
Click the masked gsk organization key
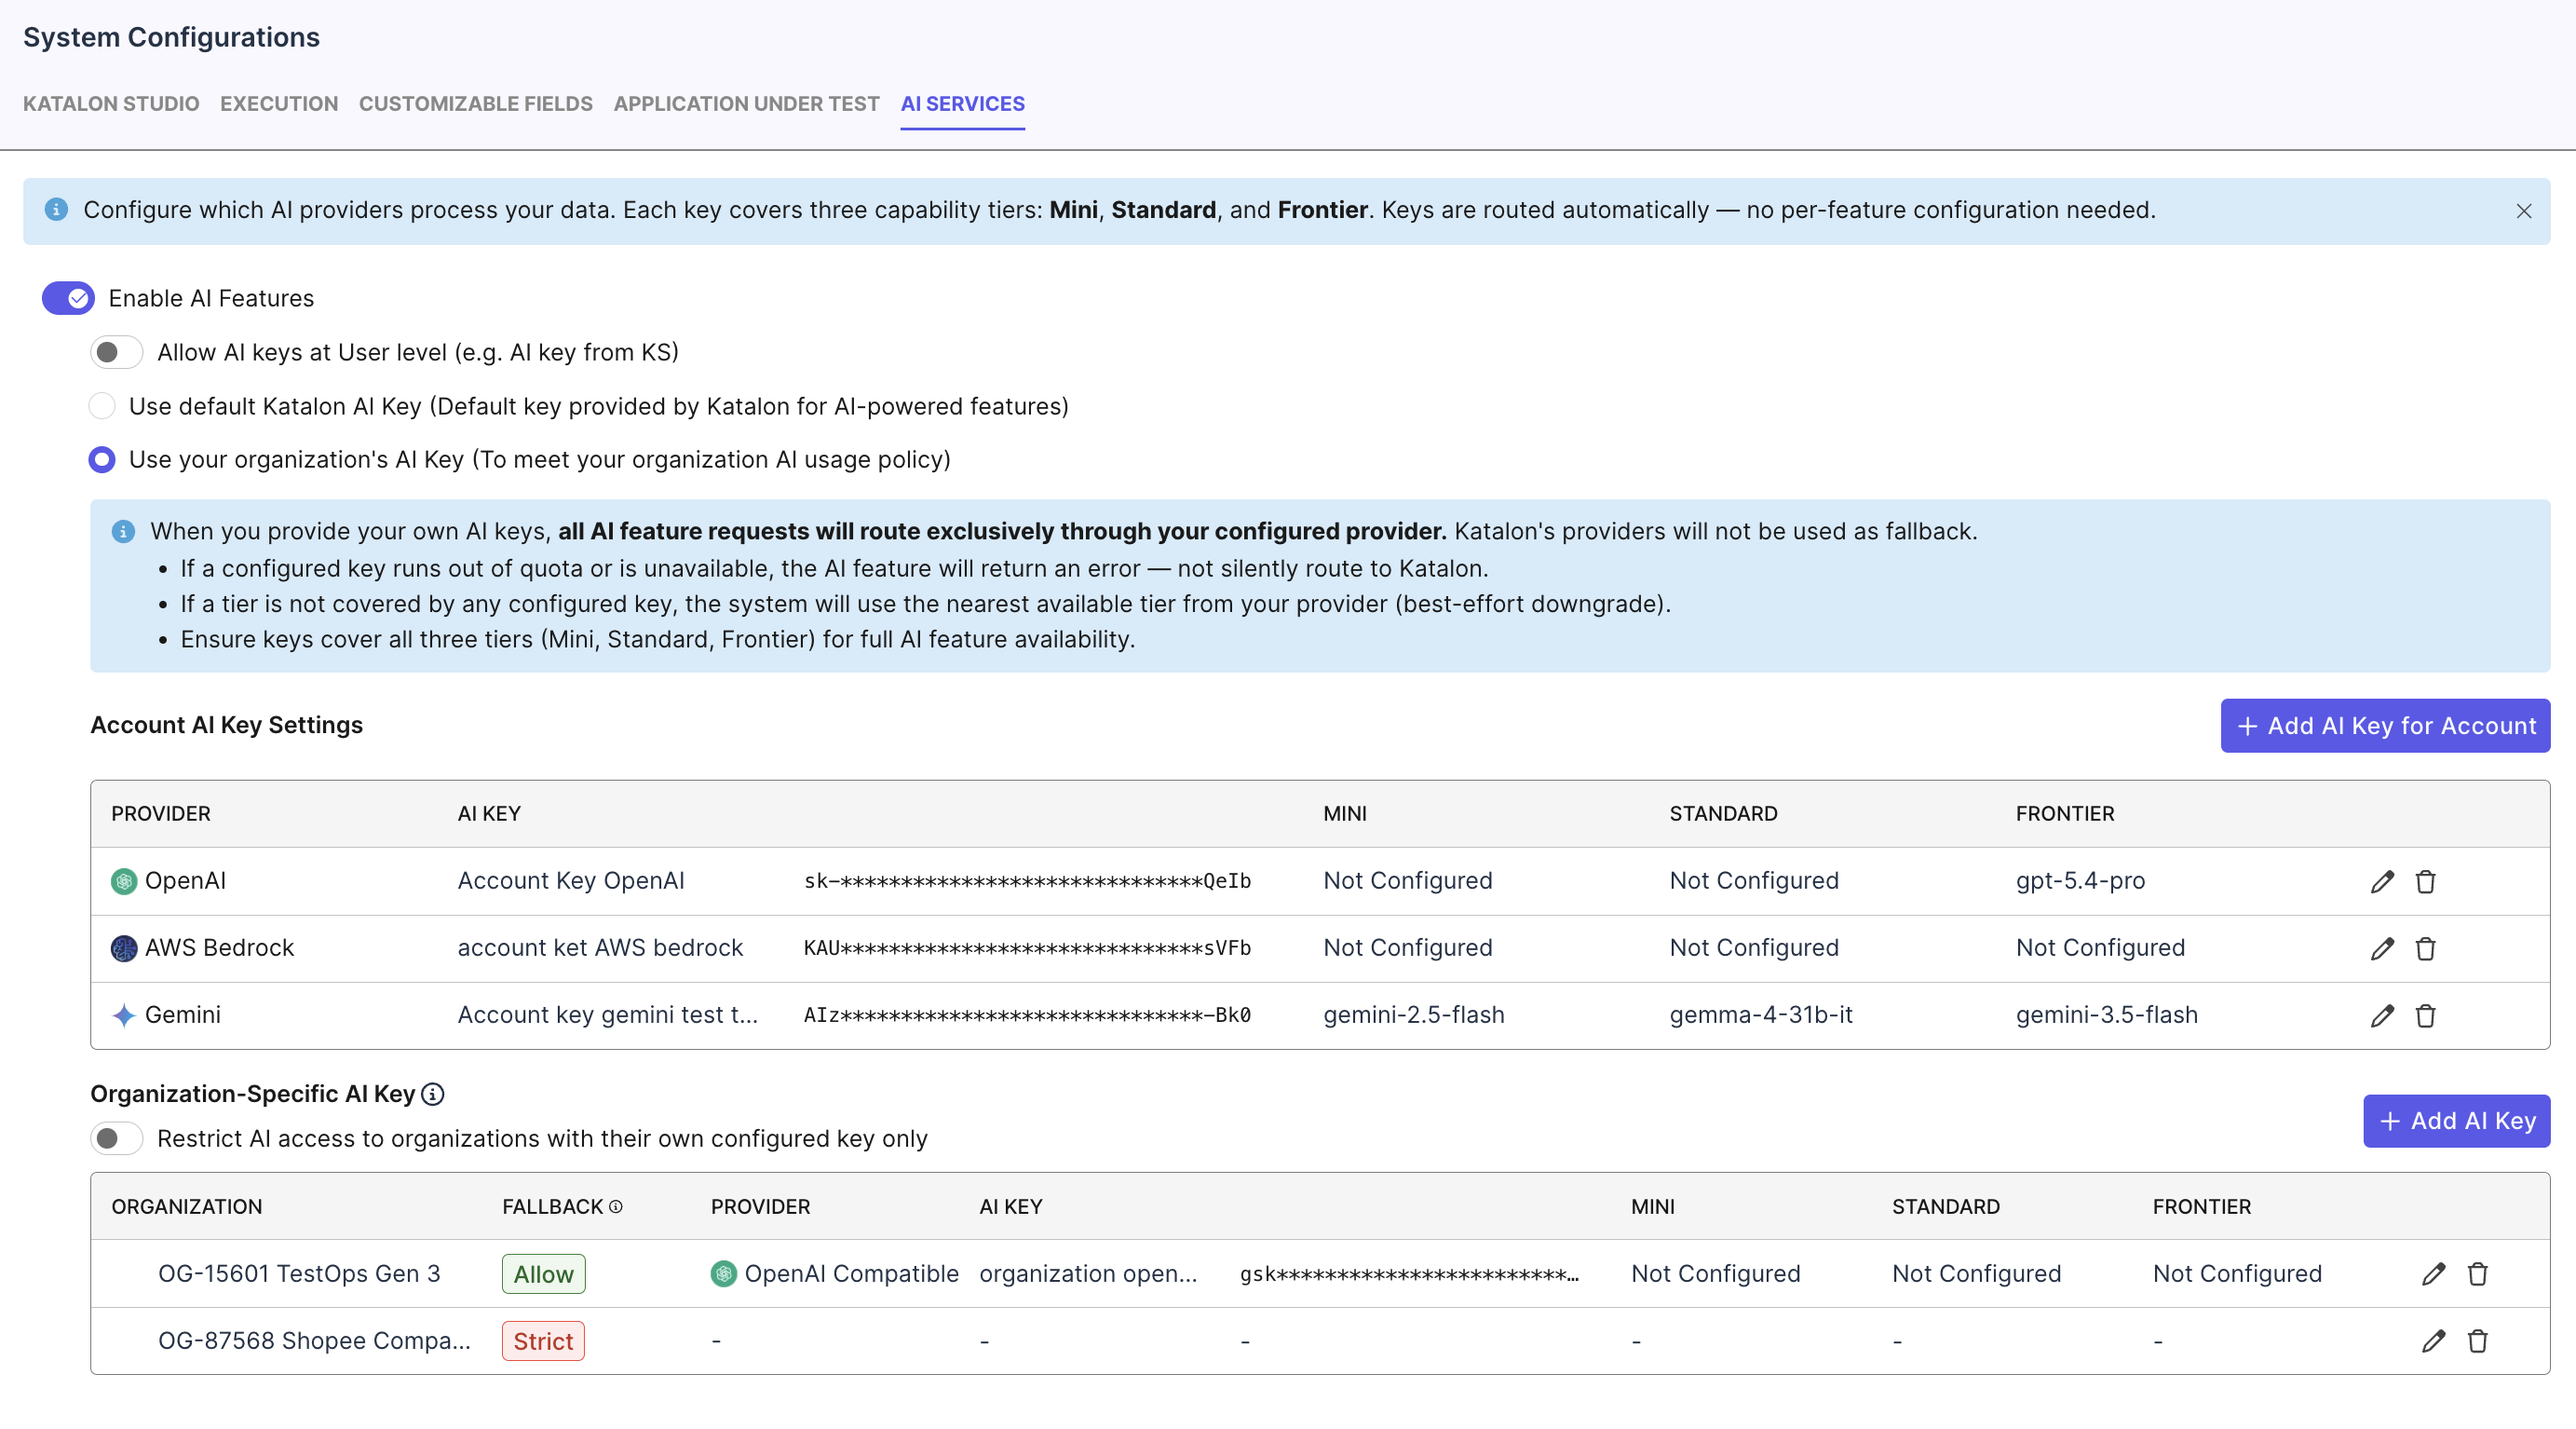pyautogui.click(x=1409, y=1274)
